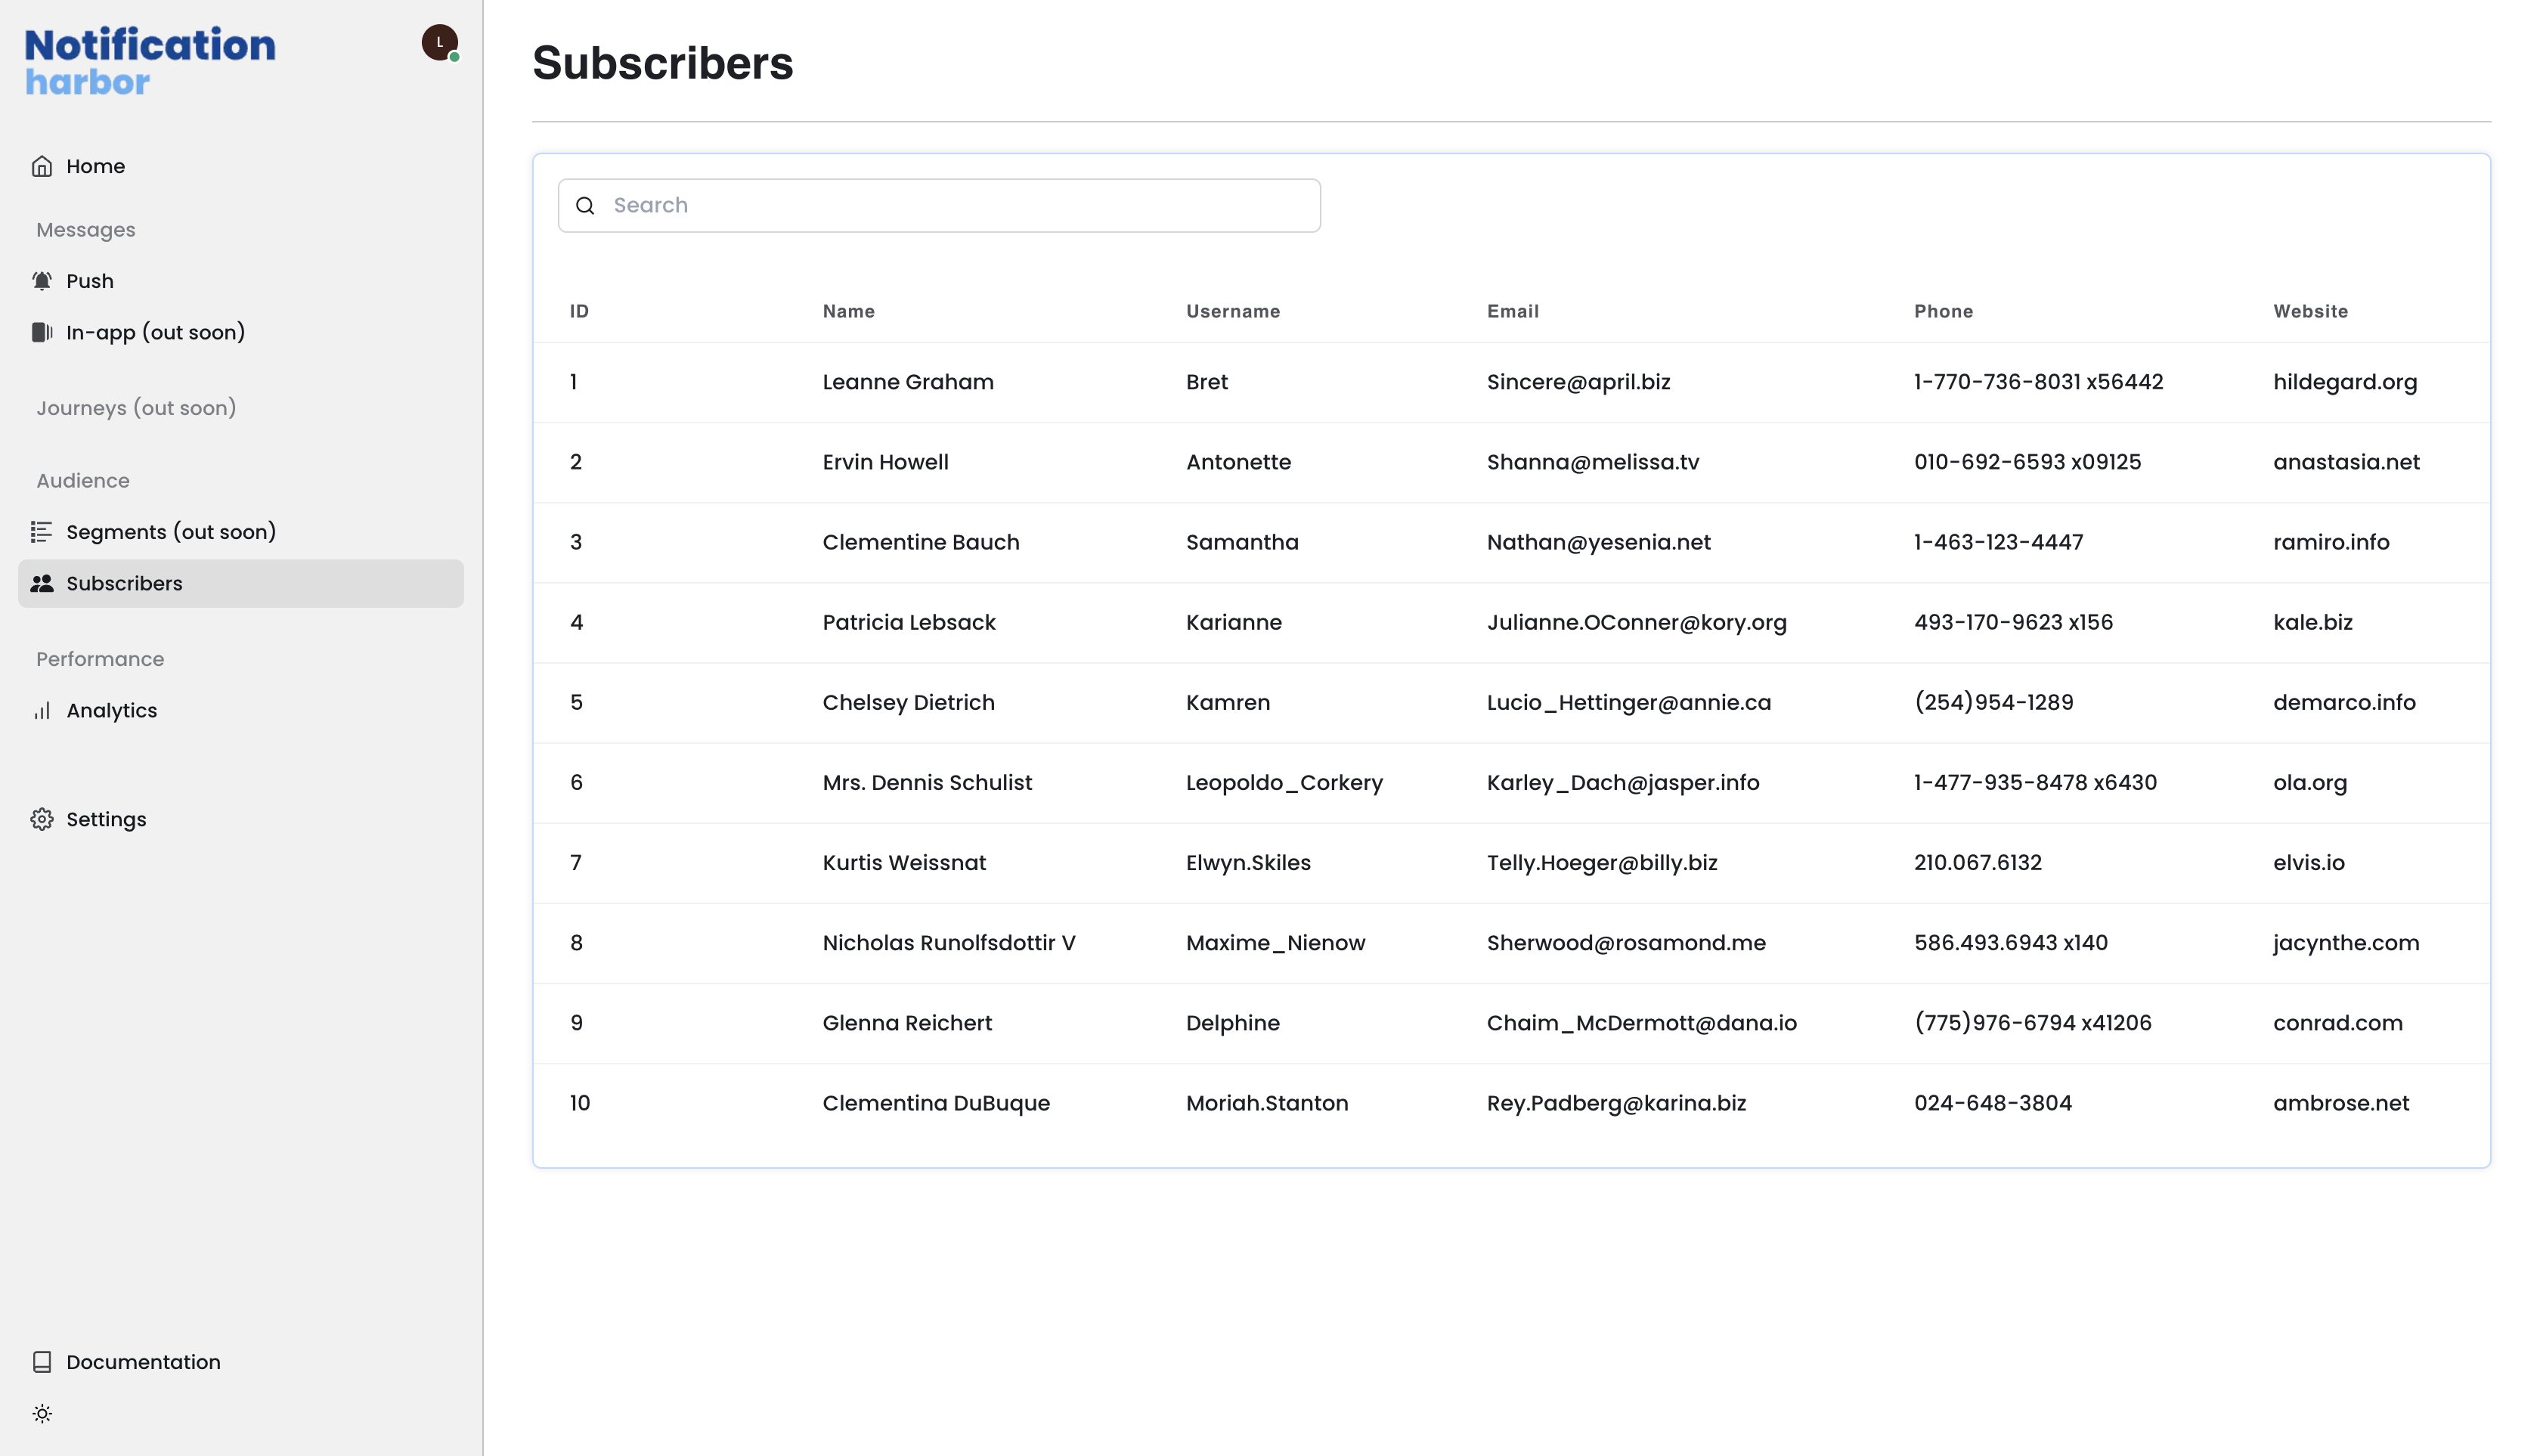Select Clementine Bauch name cell
This screenshot has width=2540, height=1456.
point(921,542)
